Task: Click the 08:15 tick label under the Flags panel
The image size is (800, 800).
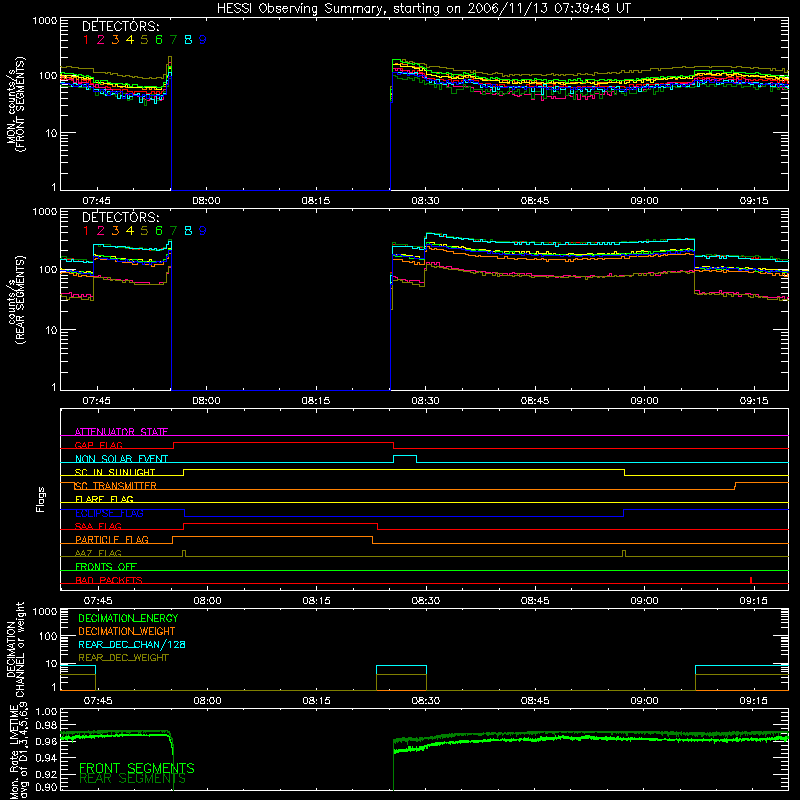Action: tap(316, 601)
